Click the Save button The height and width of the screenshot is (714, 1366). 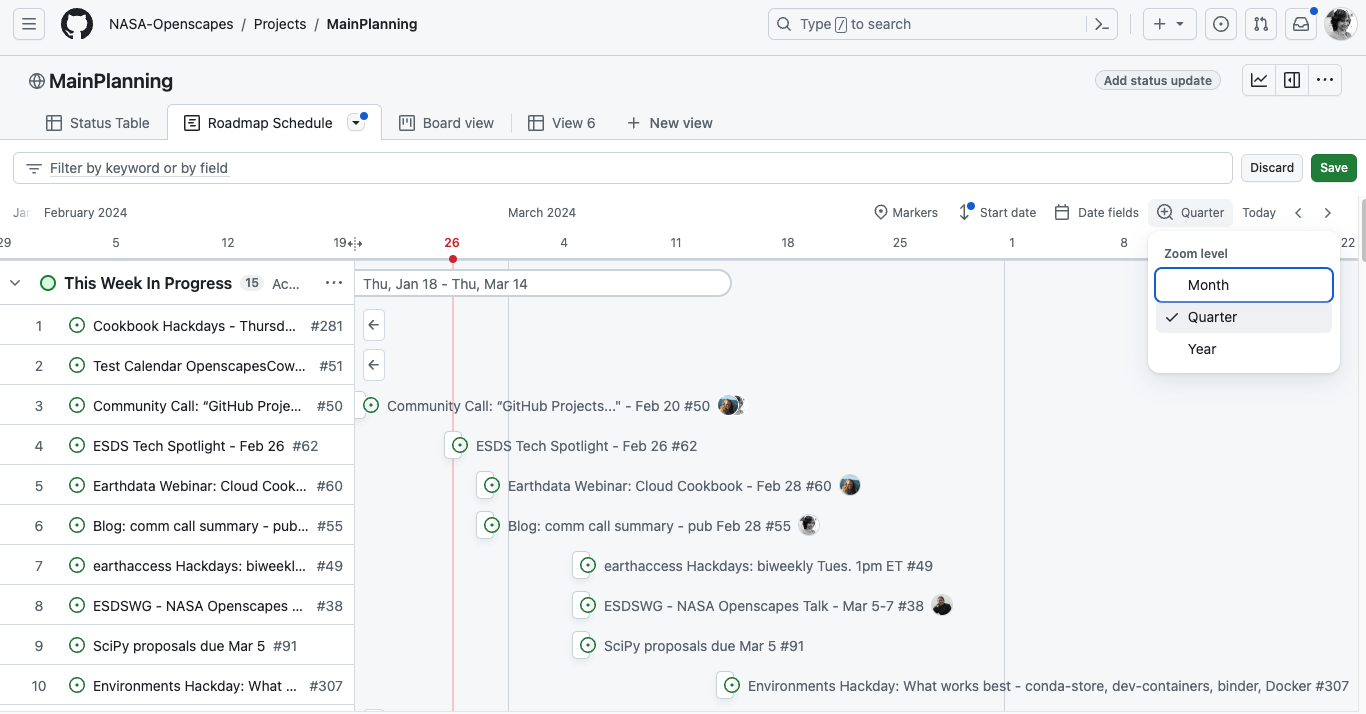1333,167
